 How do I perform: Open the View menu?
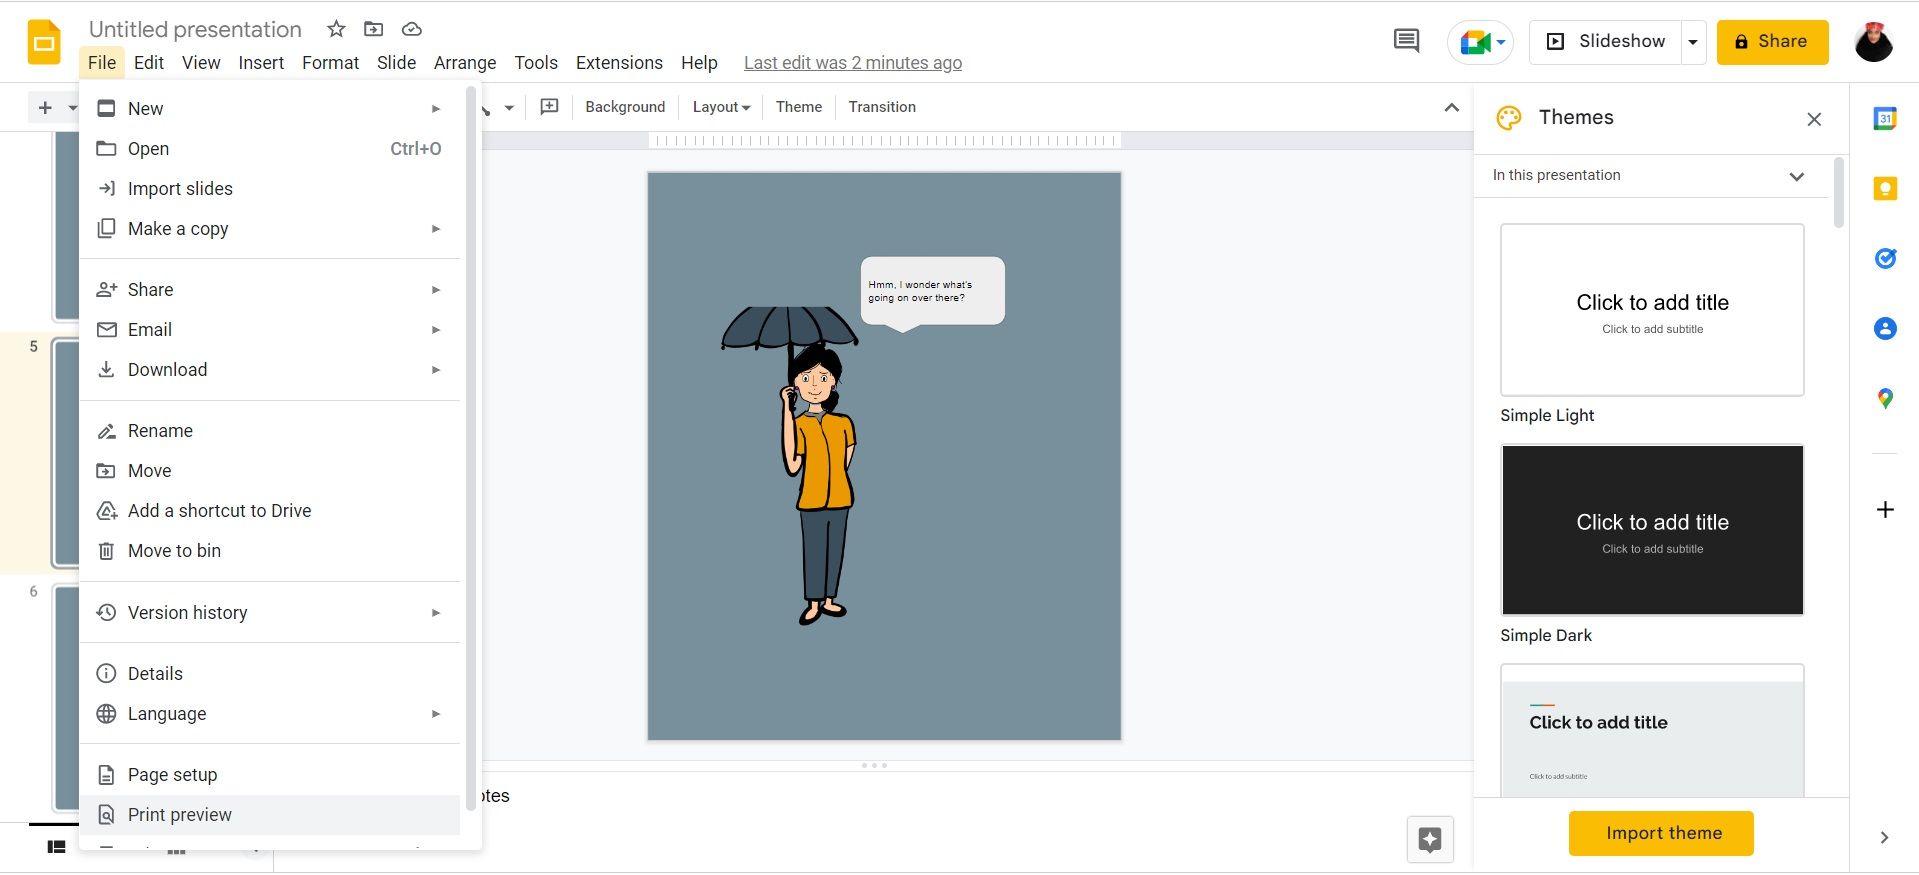coord(201,63)
